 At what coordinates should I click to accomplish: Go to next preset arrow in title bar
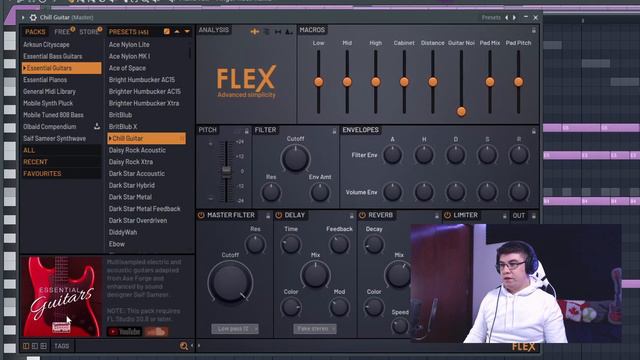[x=514, y=18]
